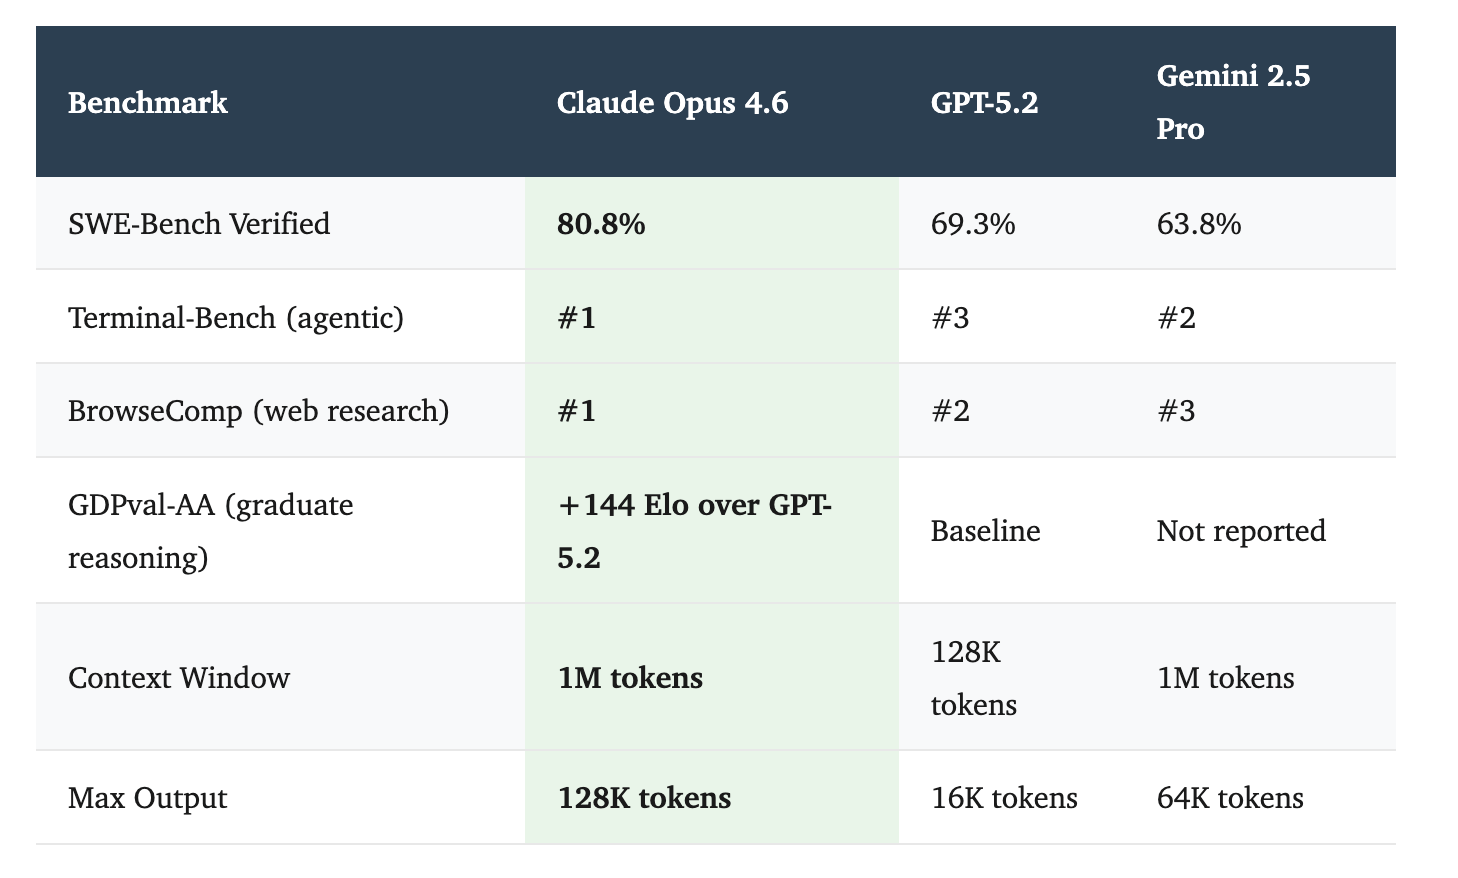
Task: Select the BrowseComp (web research) label
Action: click(x=259, y=411)
